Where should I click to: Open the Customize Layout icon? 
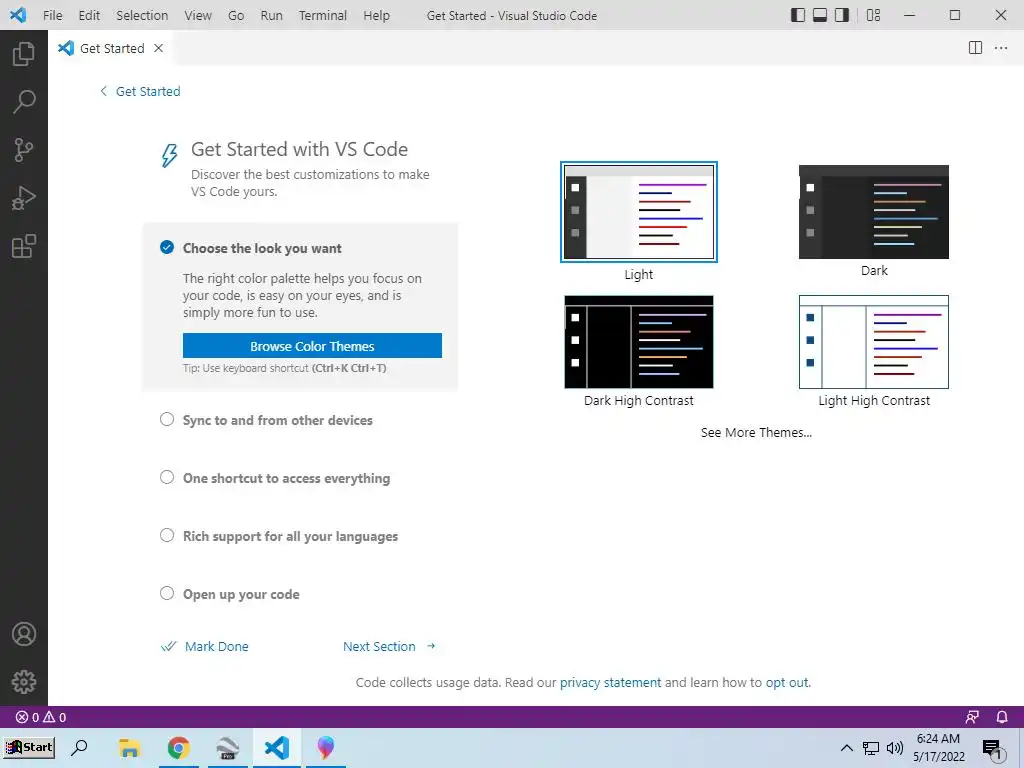pos(873,15)
